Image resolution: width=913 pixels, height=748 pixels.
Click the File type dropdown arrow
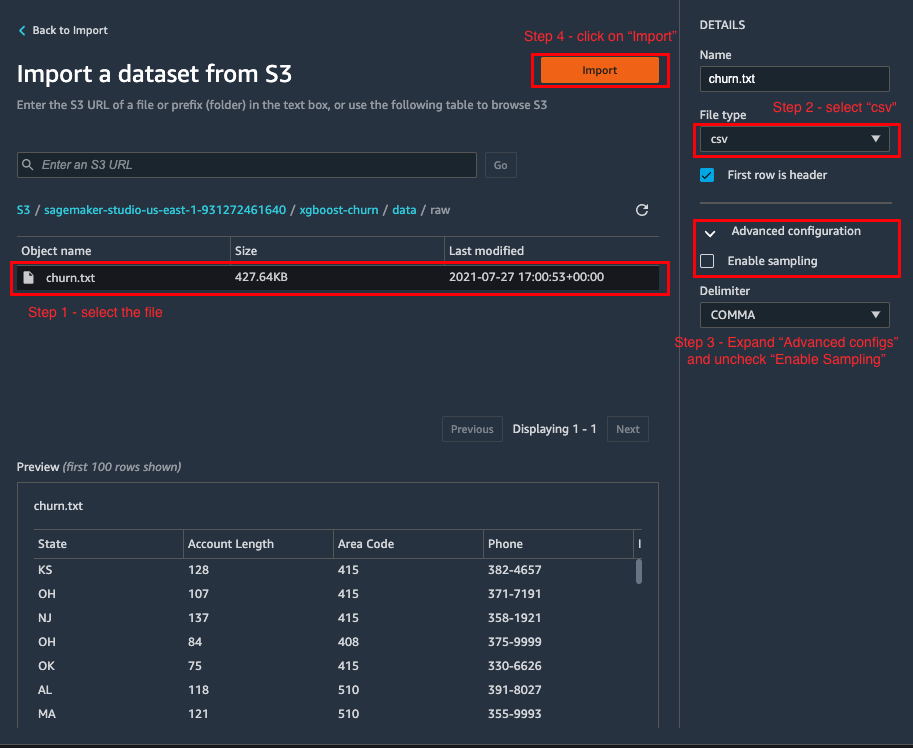pyautogui.click(x=875, y=139)
